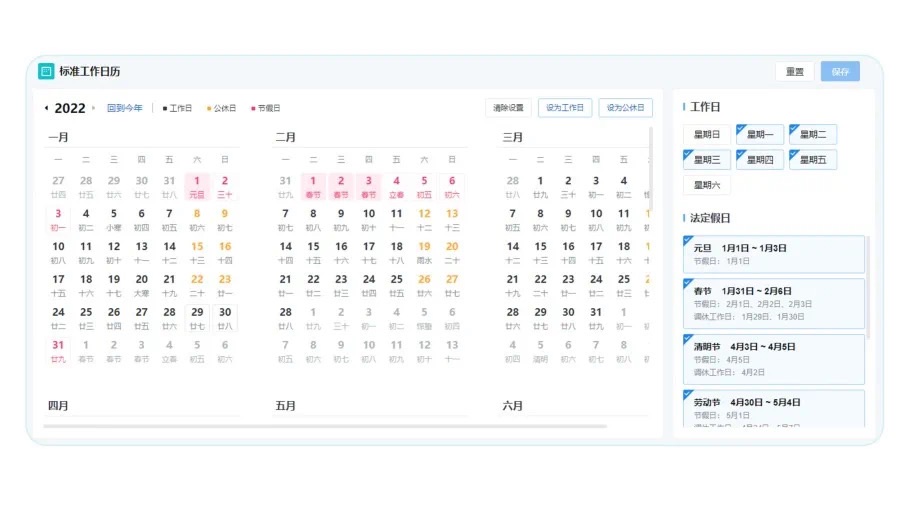
Task: Click the 法定假日 section heading
Action: pos(710,218)
